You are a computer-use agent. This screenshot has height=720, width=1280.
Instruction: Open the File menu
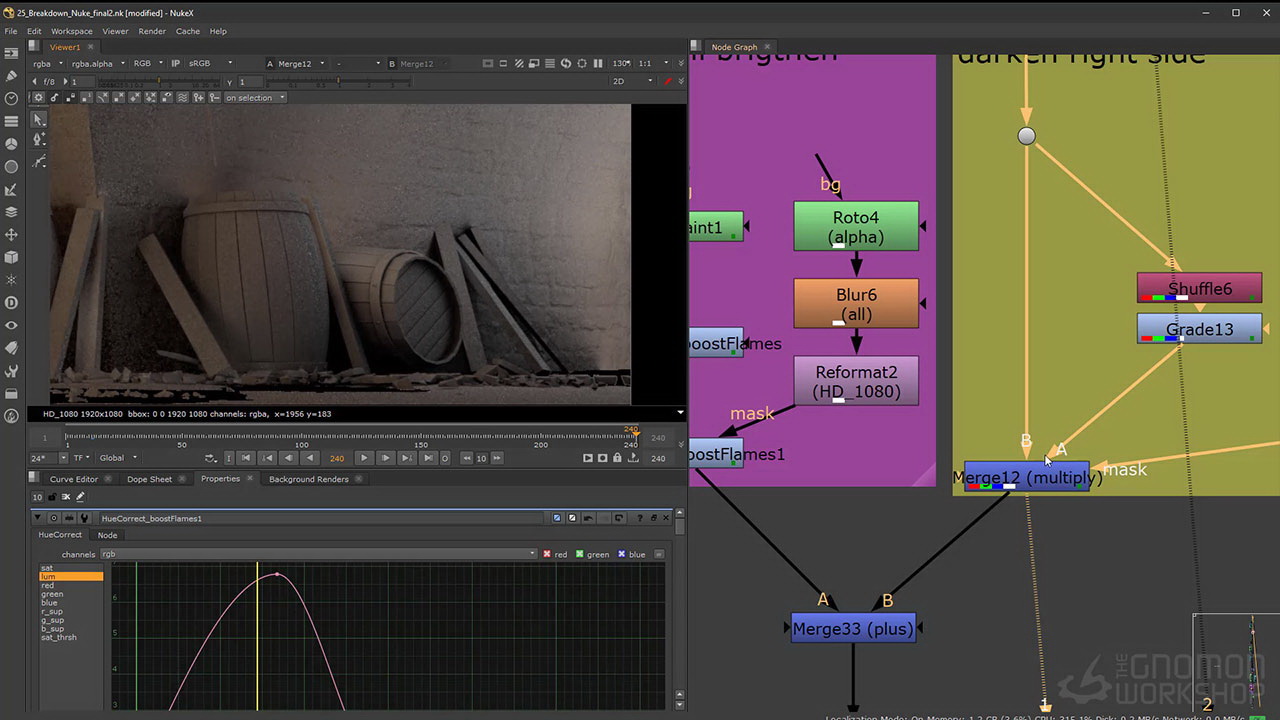[x=10, y=31]
